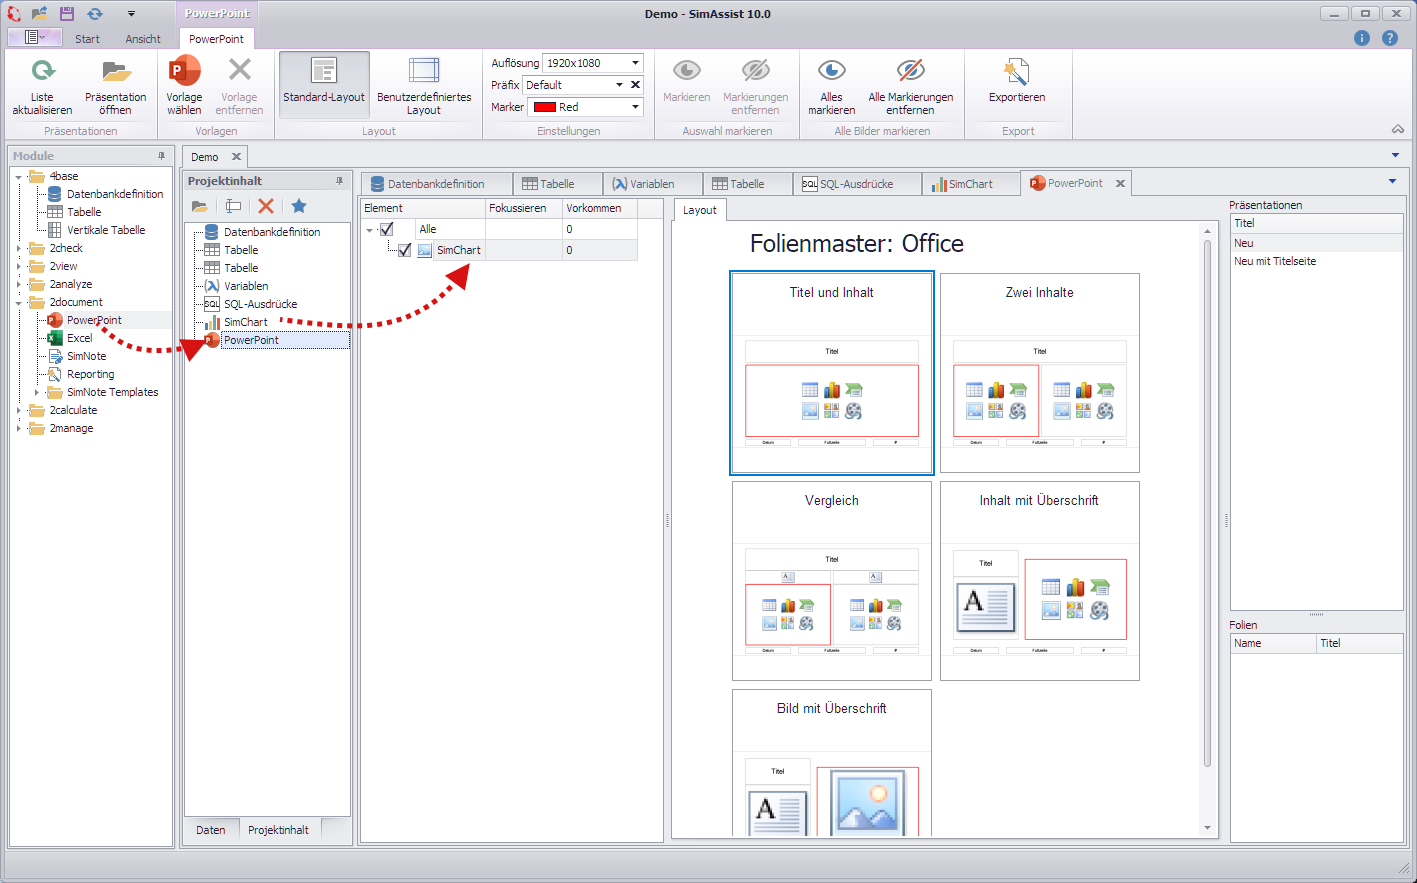Open the red Marker color picker
The width and height of the screenshot is (1417, 883).
pyautogui.click(x=635, y=107)
